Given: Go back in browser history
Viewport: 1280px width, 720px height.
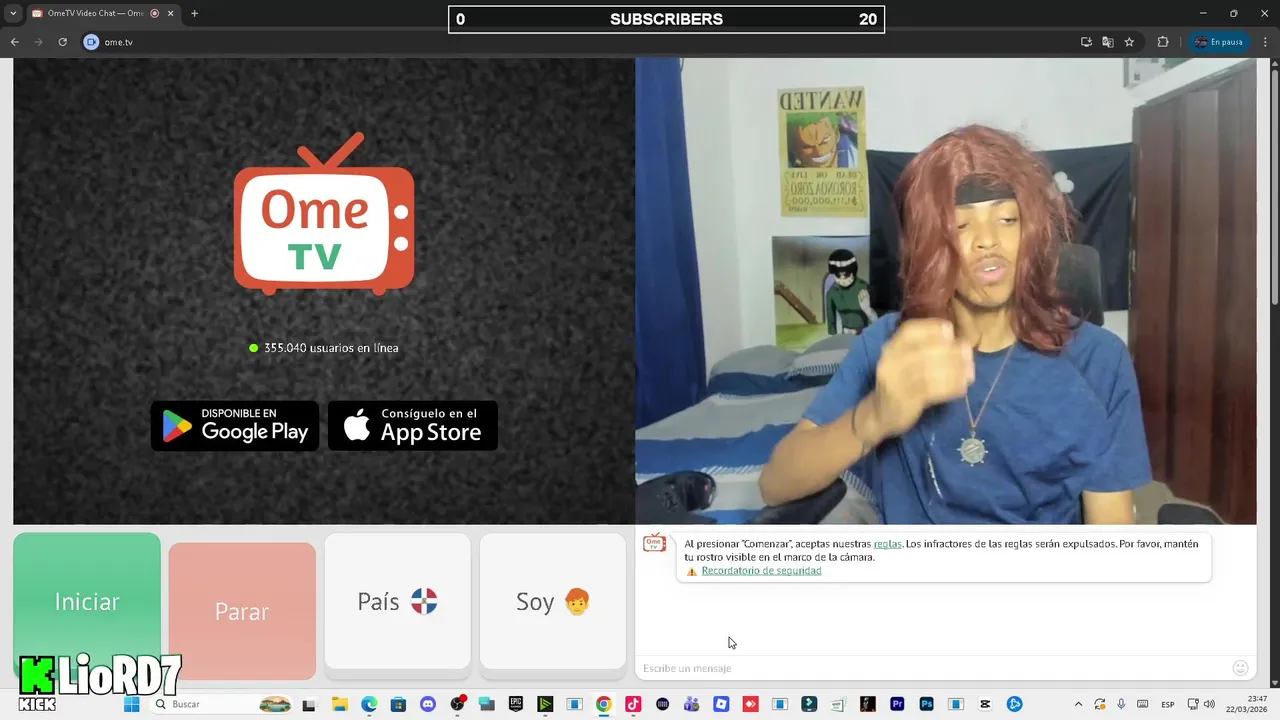Looking at the screenshot, I should click(15, 42).
